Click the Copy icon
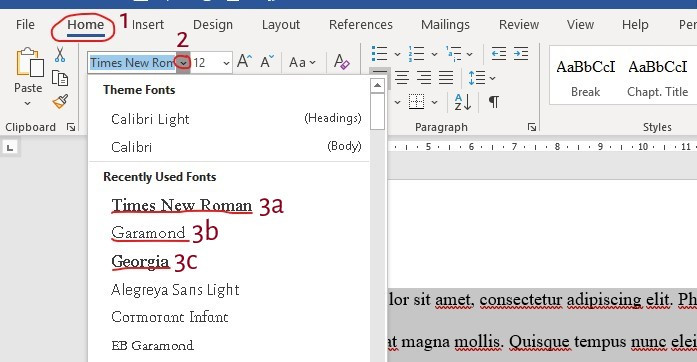Viewport: 697px width, 362px height. (x=60, y=78)
